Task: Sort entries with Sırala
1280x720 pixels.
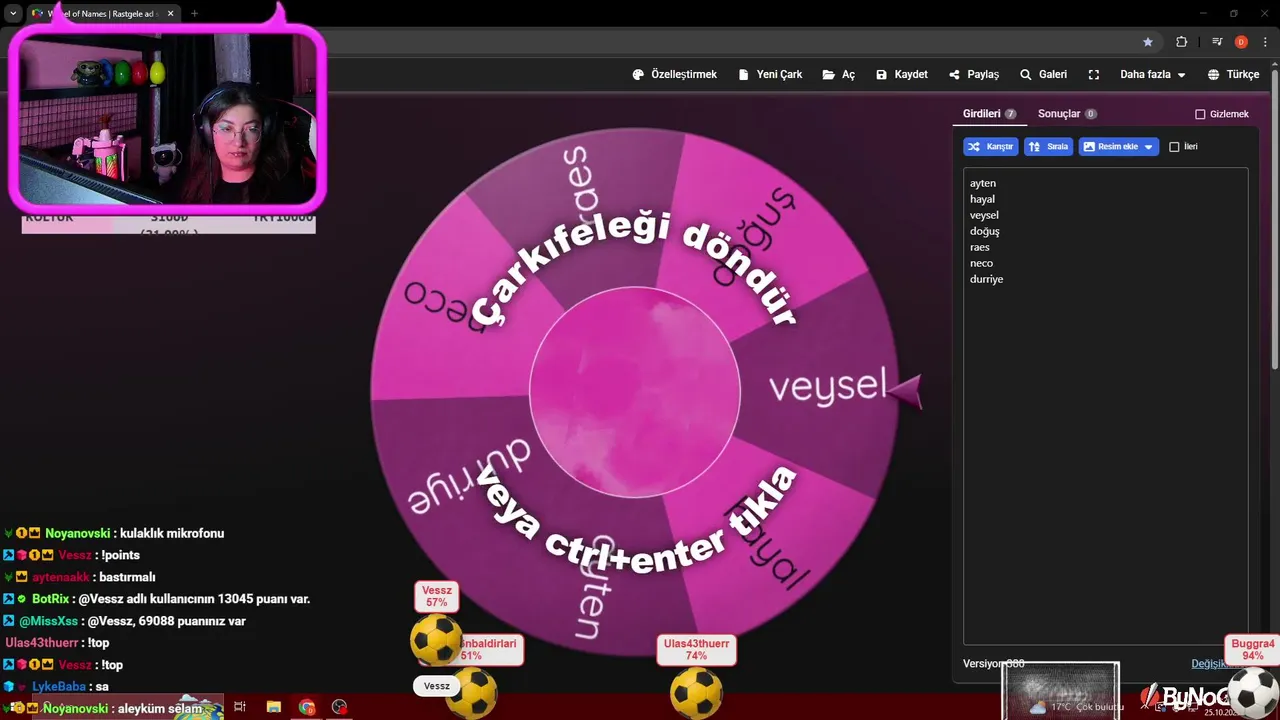Action: (1048, 147)
